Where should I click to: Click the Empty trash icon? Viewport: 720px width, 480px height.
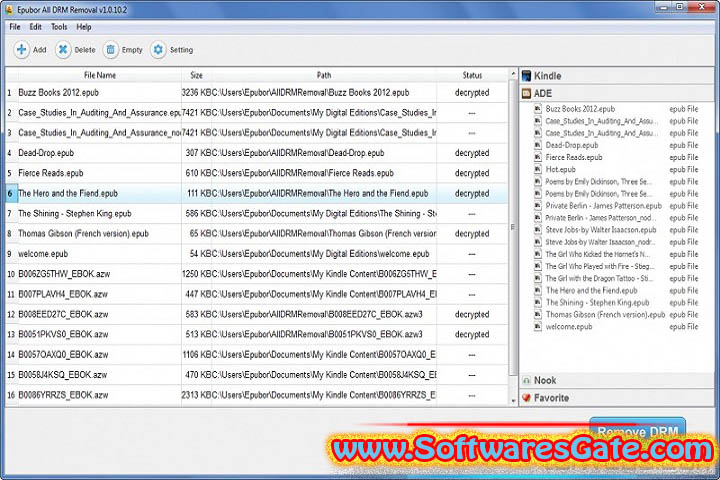111,50
